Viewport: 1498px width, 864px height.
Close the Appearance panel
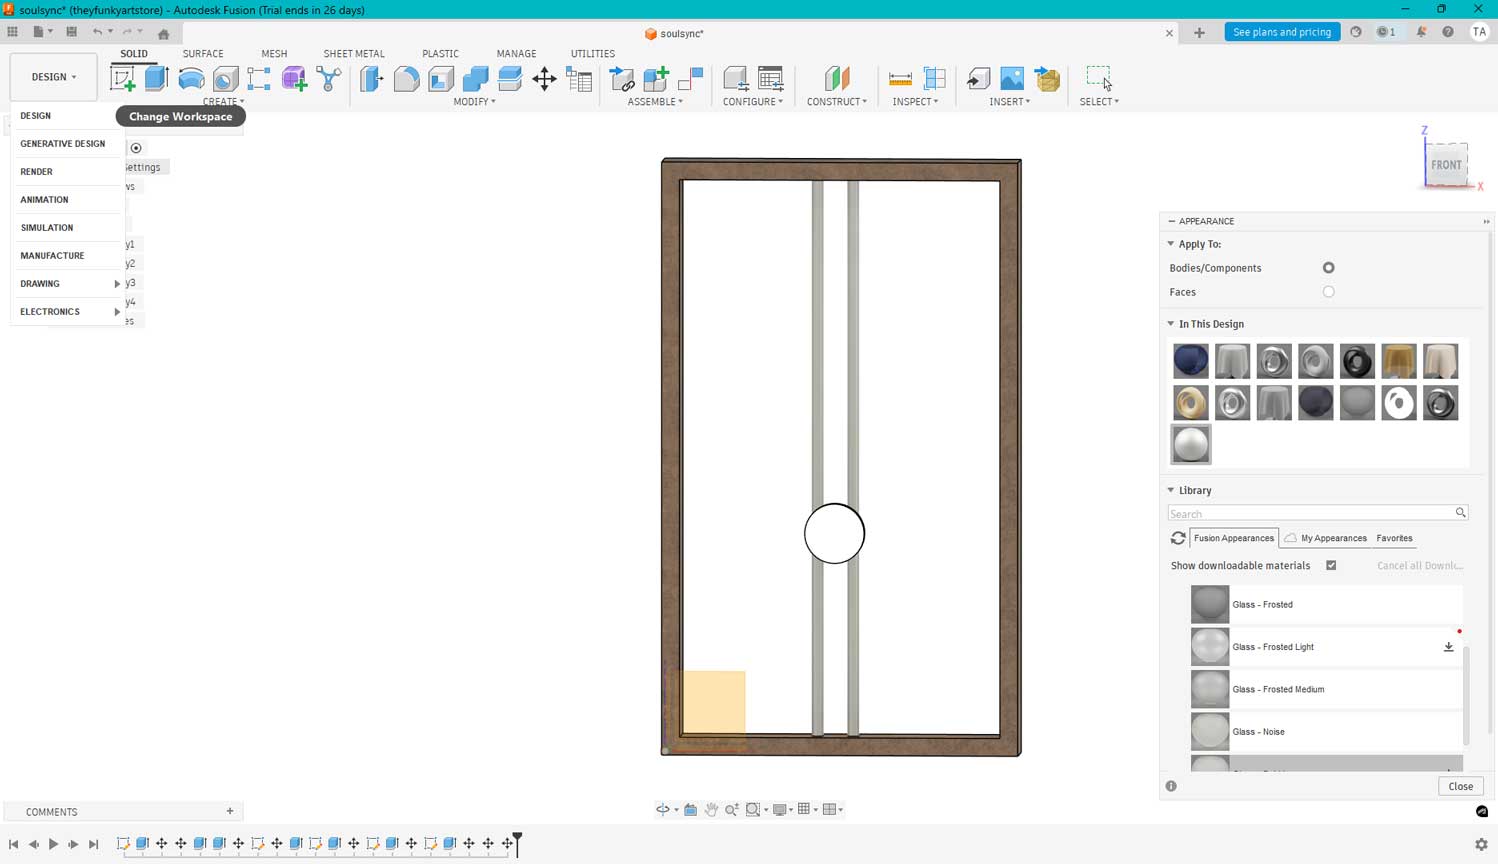tap(1460, 786)
